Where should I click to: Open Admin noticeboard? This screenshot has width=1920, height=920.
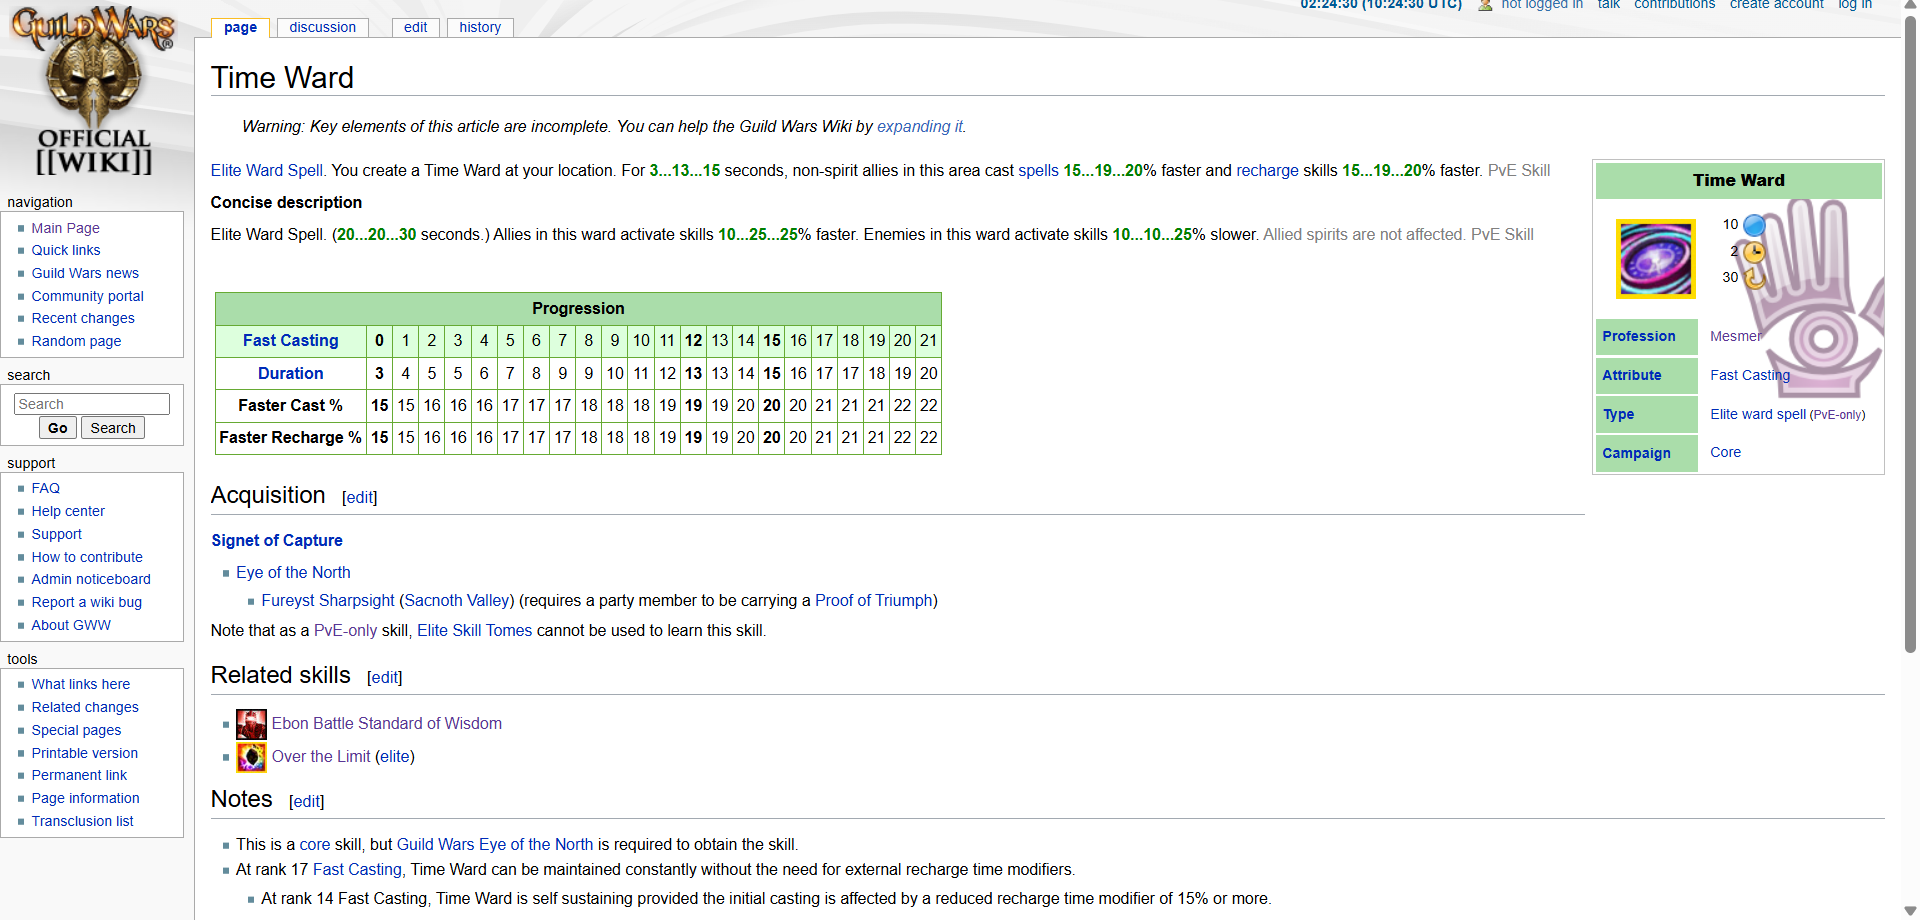click(x=91, y=579)
